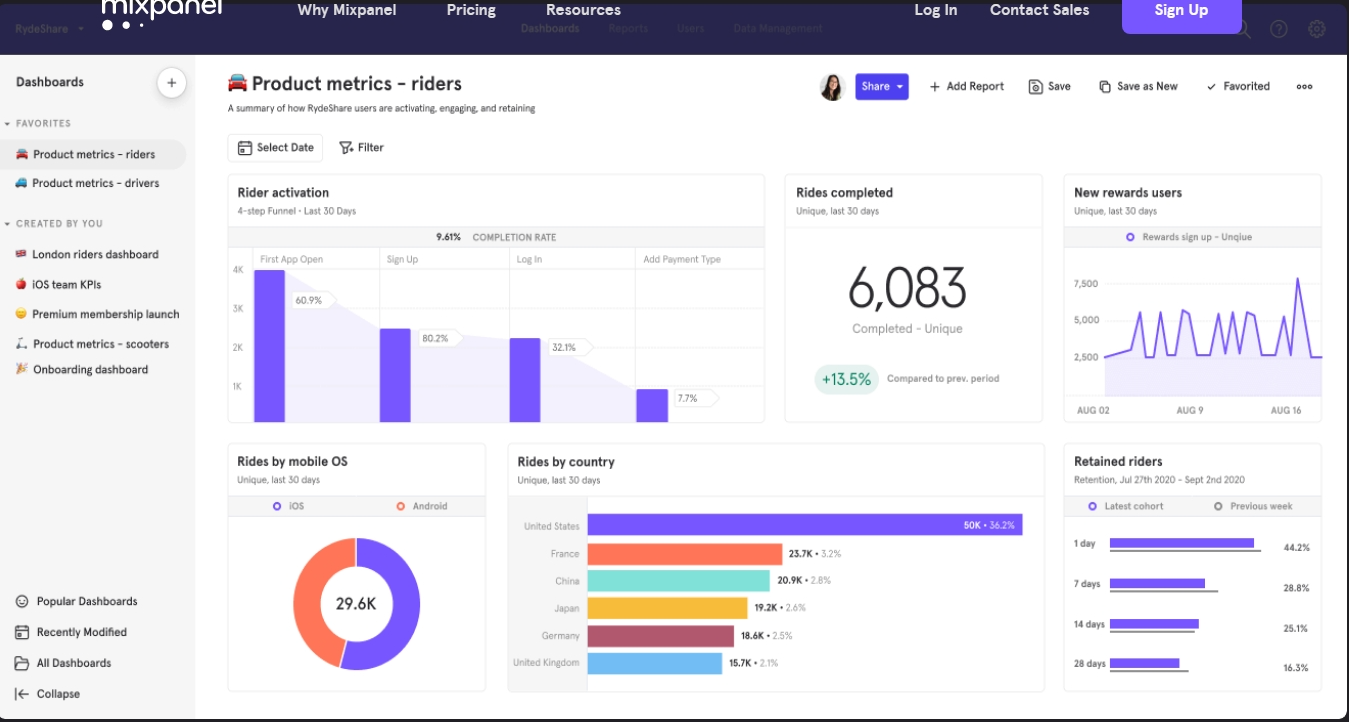This screenshot has width=1349, height=722.
Task: Click the Japan bar in country chart
Action: (668, 608)
